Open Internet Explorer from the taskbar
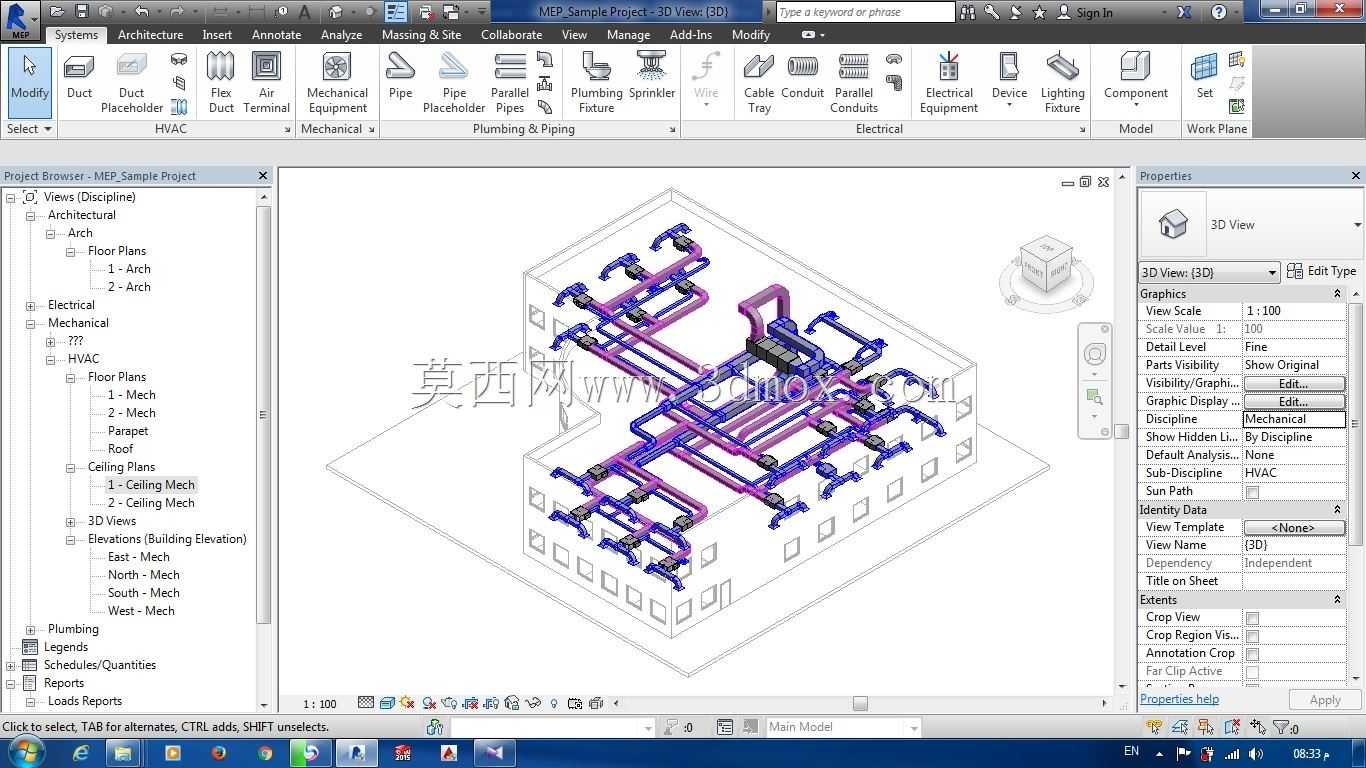This screenshot has width=1366, height=768. pyautogui.click(x=81, y=753)
